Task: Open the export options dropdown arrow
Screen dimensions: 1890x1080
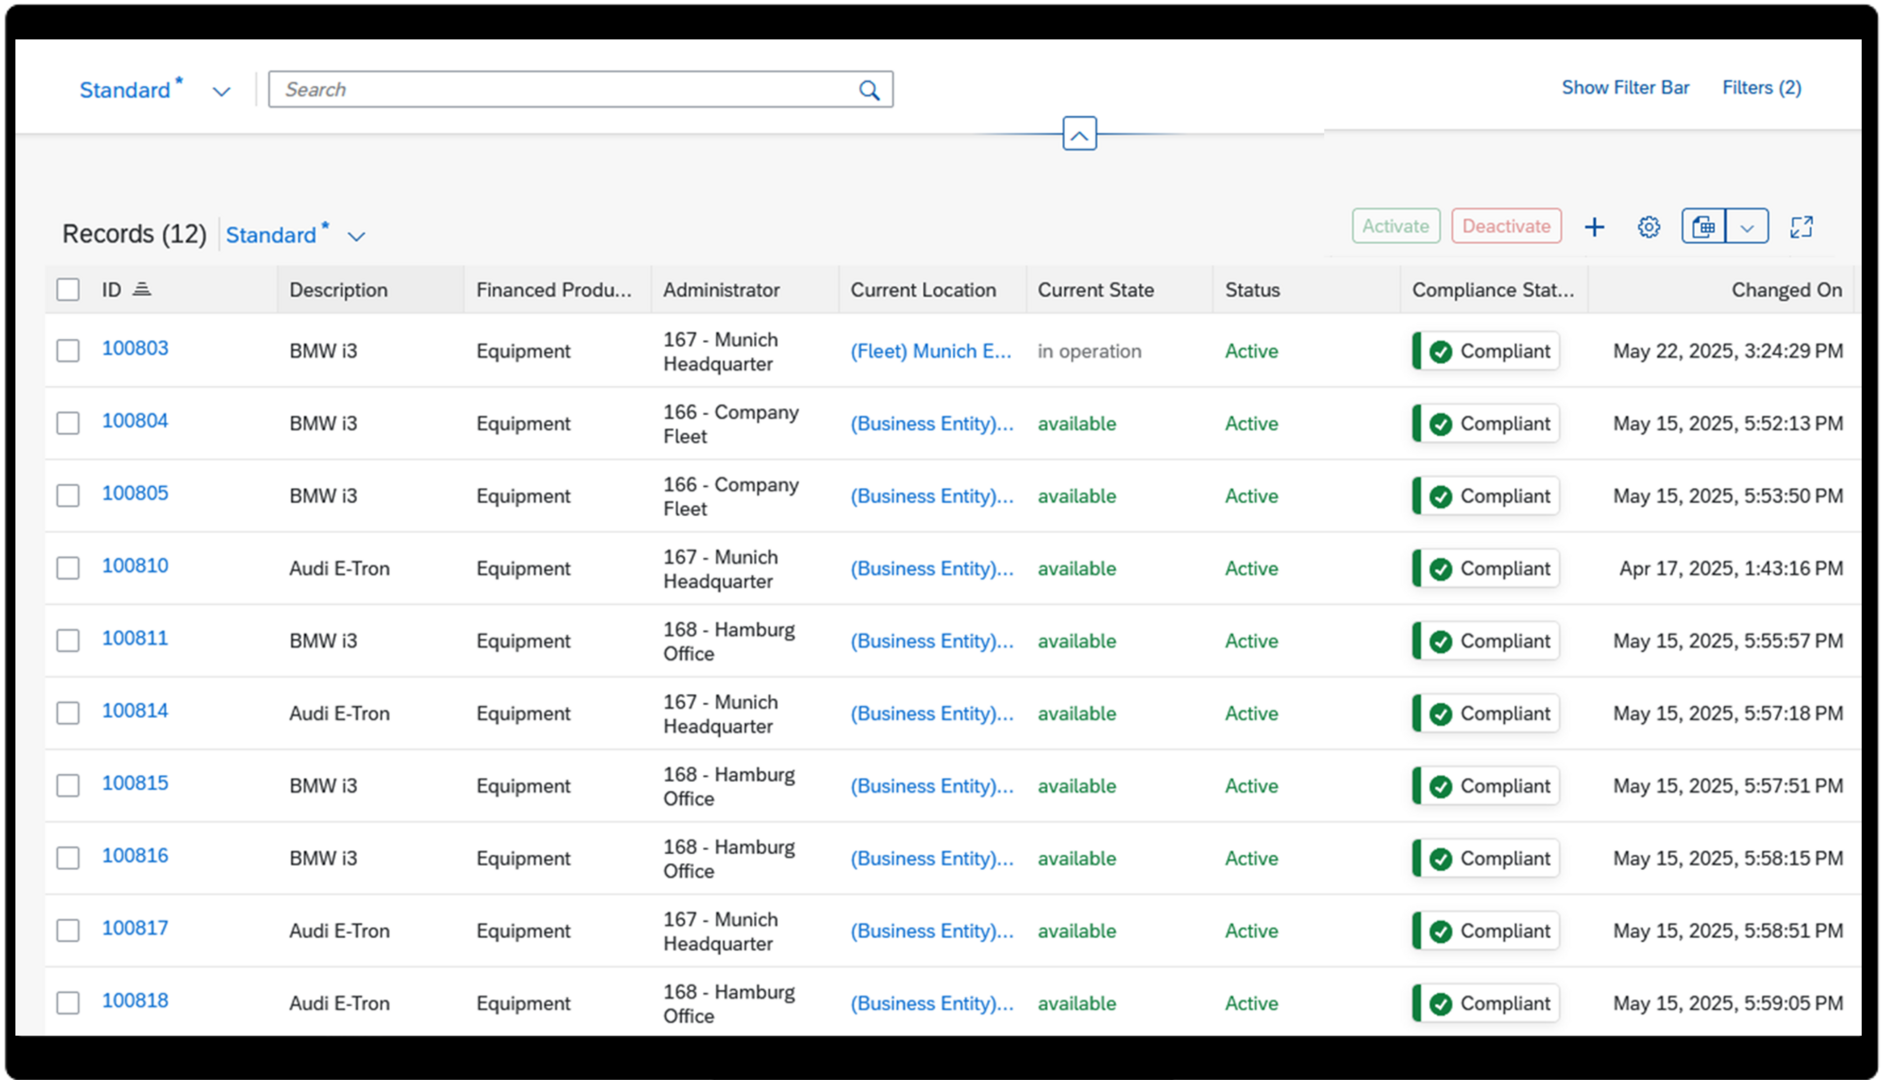Action: [x=1747, y=227]
